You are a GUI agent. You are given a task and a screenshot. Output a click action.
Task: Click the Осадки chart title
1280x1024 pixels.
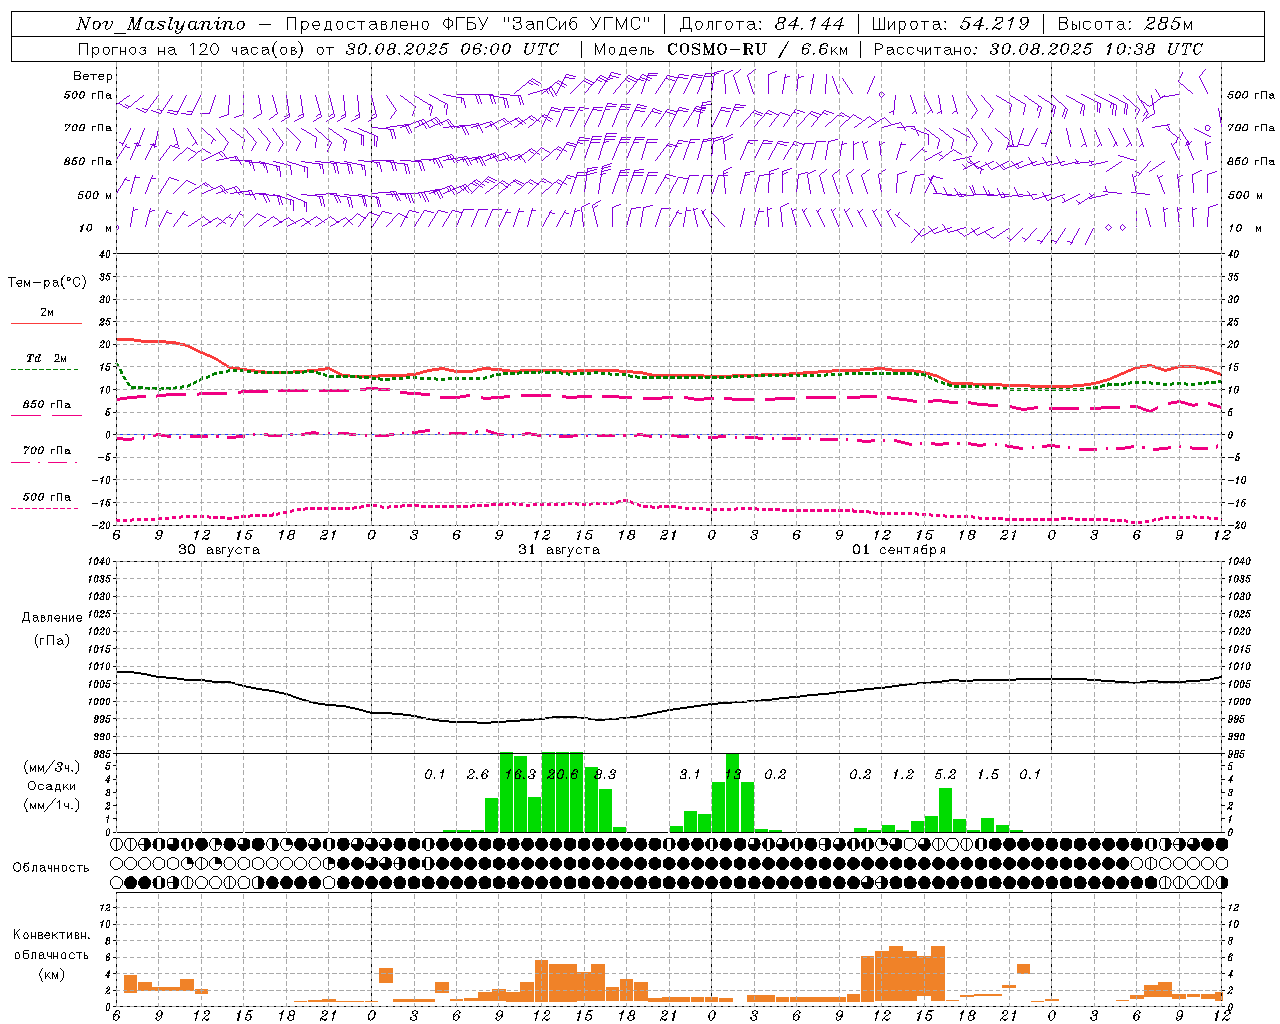pos(51,786)
